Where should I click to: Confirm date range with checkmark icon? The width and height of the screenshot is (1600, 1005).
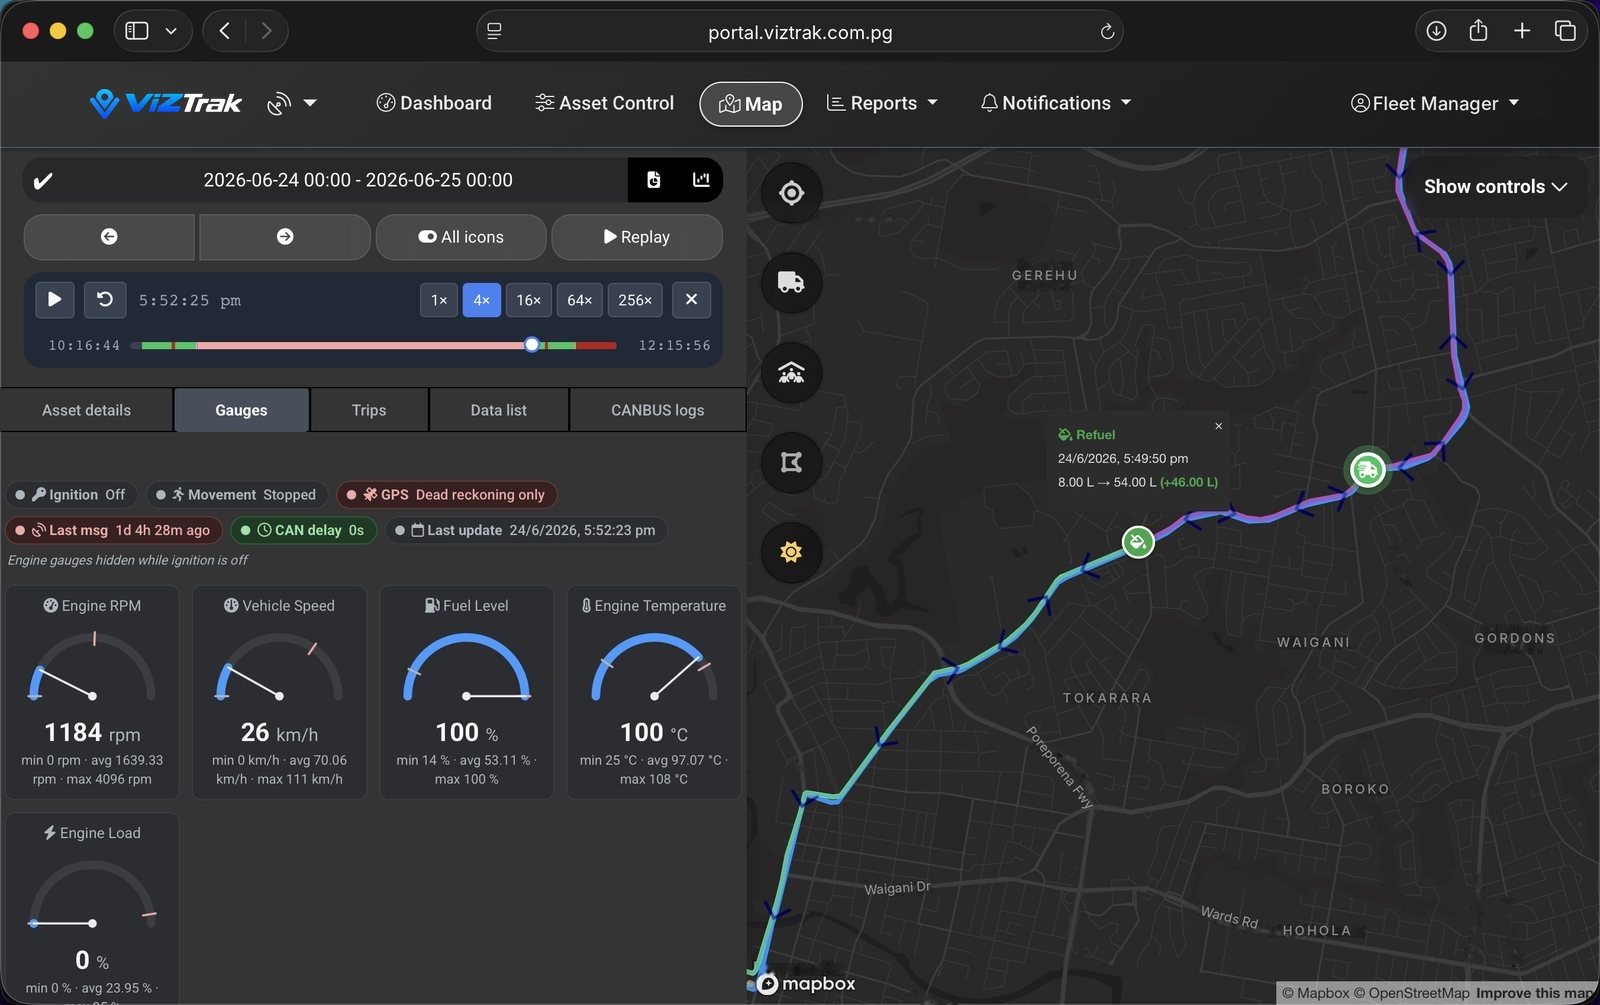43,181
